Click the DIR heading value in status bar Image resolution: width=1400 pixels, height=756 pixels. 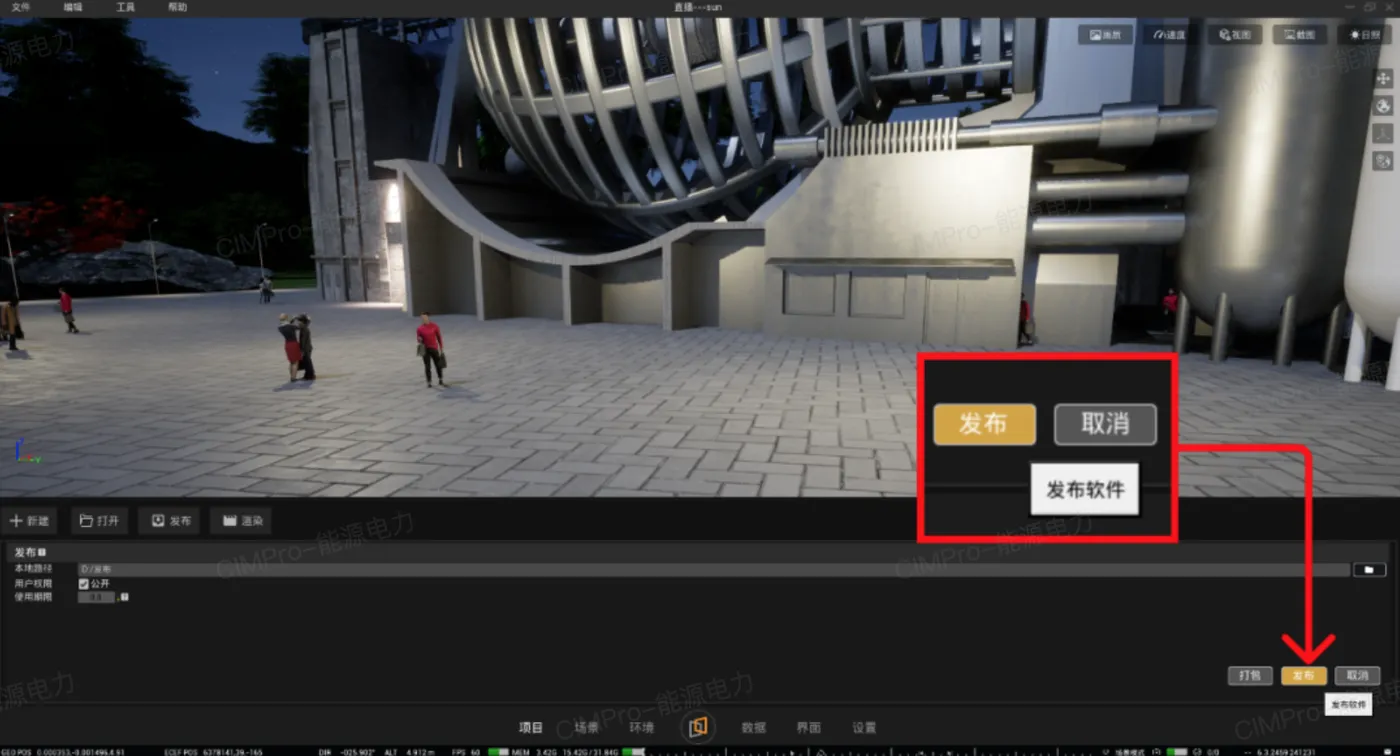(347, 751)
